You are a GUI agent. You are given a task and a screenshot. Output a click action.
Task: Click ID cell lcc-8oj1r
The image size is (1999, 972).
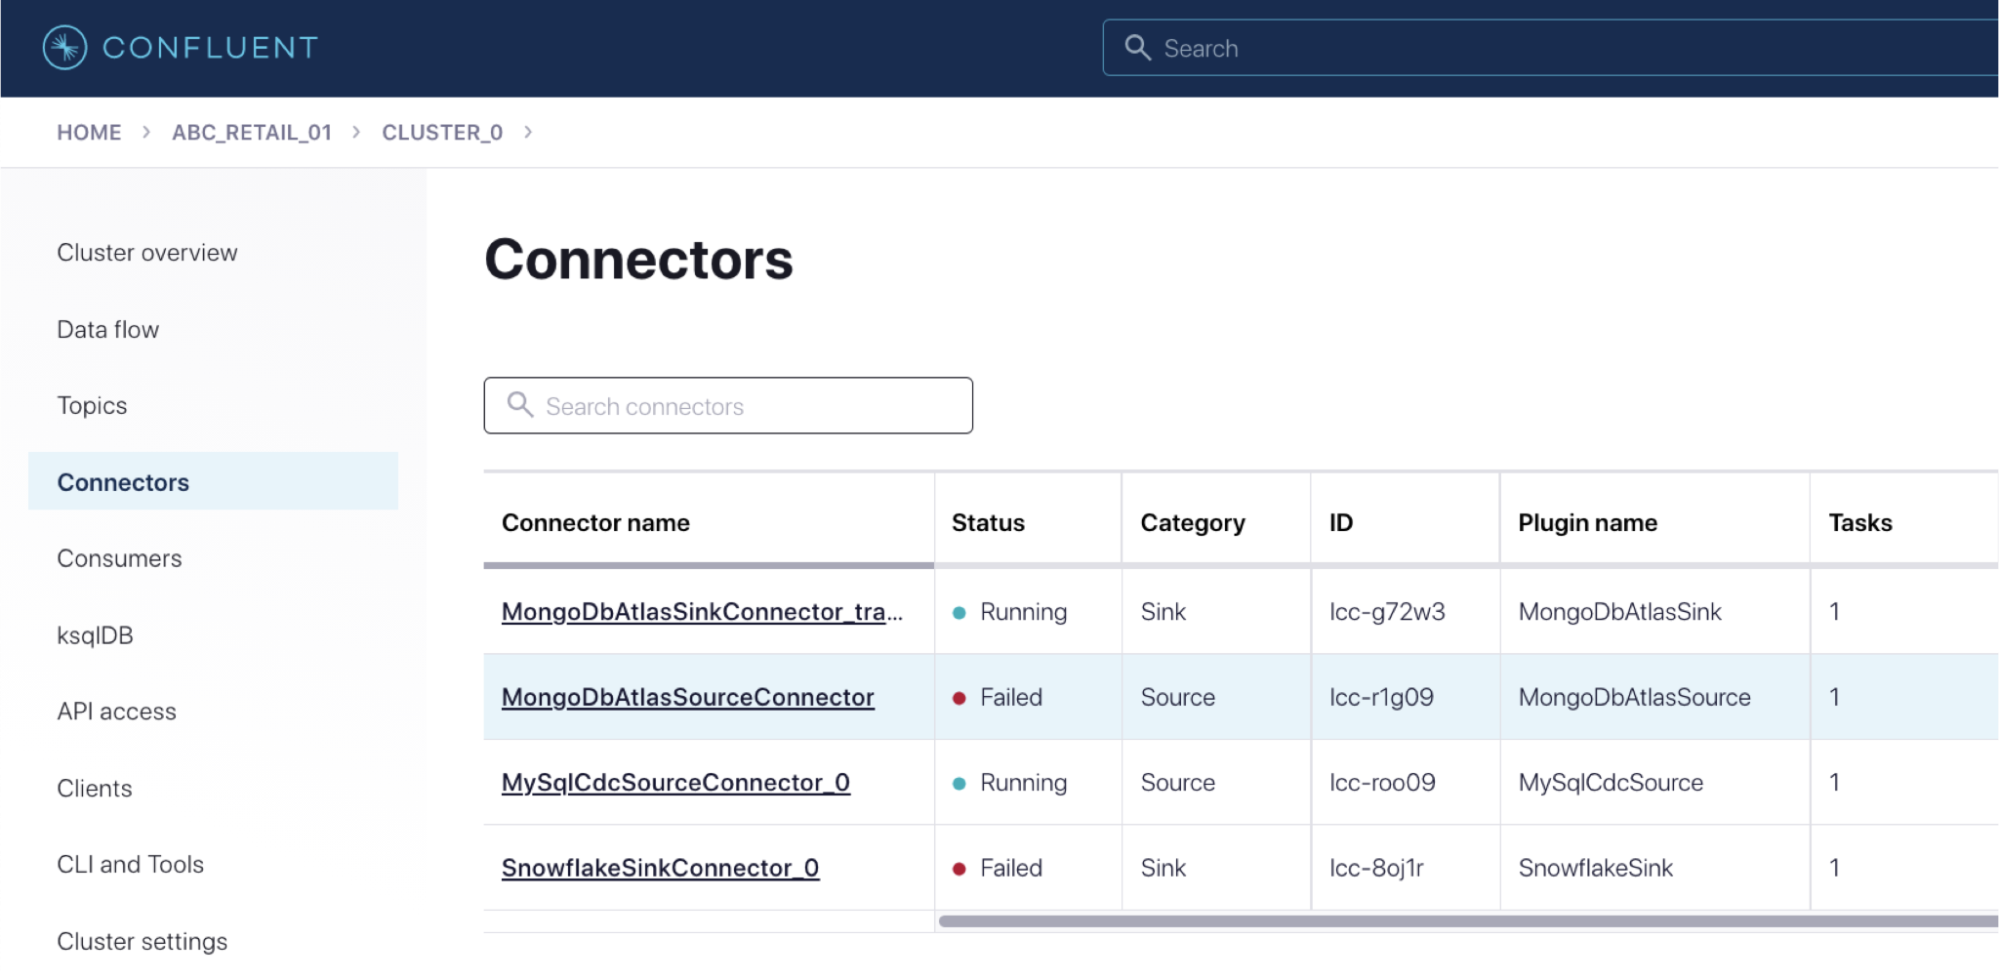point(1376,868)
